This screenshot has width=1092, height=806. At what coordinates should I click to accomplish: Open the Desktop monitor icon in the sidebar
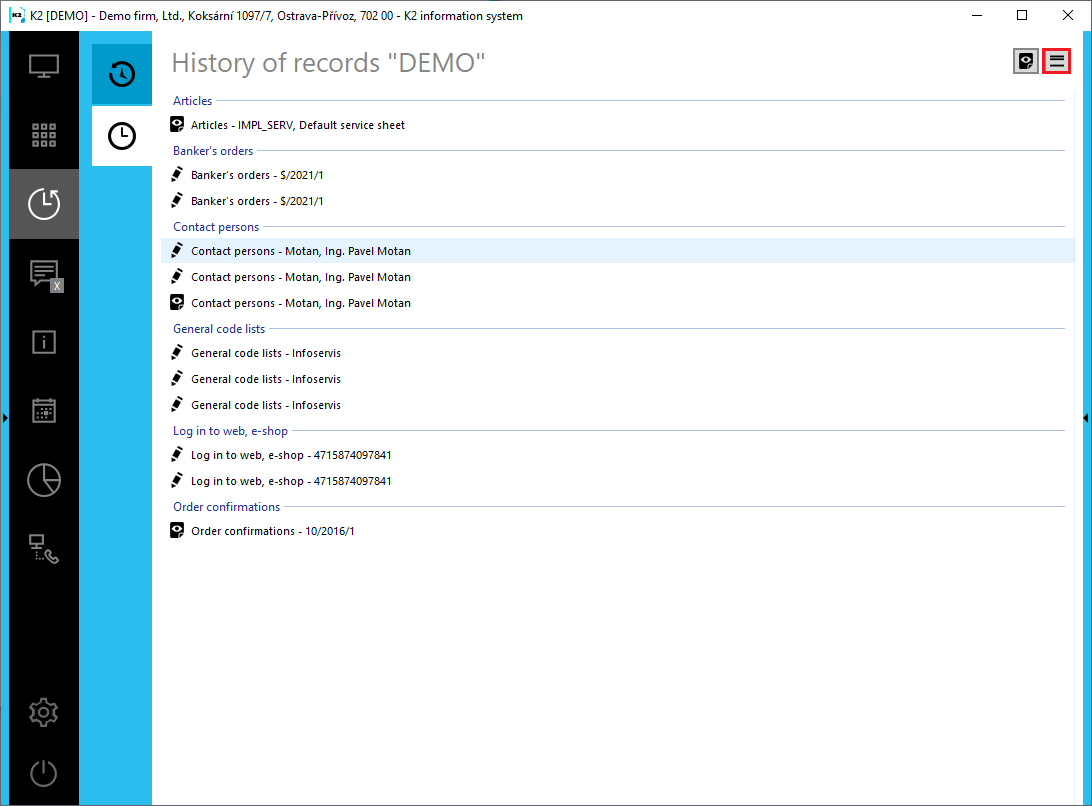click(44, 66)
